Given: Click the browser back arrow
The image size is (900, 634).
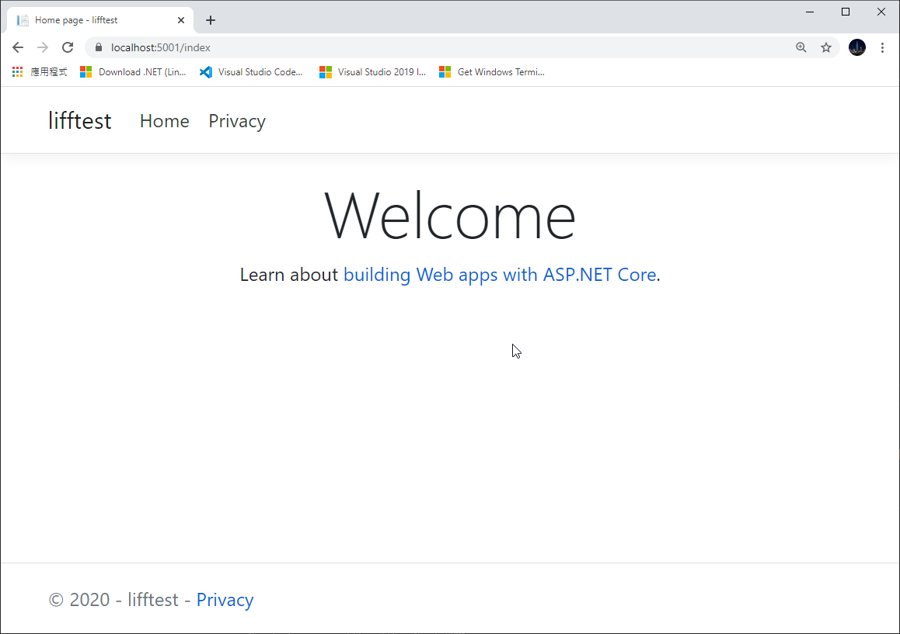Looking at the screenshot, I should pos(18,47).
